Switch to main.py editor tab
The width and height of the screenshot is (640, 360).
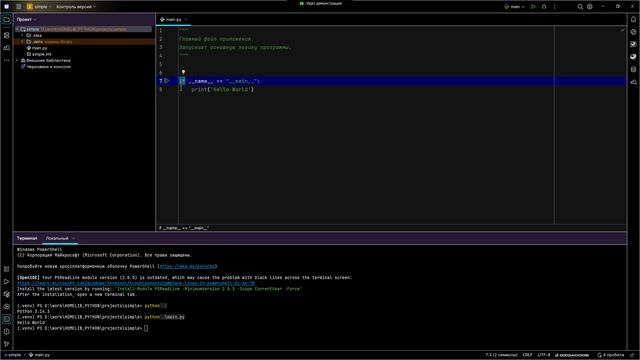click(x=173, y=19)
